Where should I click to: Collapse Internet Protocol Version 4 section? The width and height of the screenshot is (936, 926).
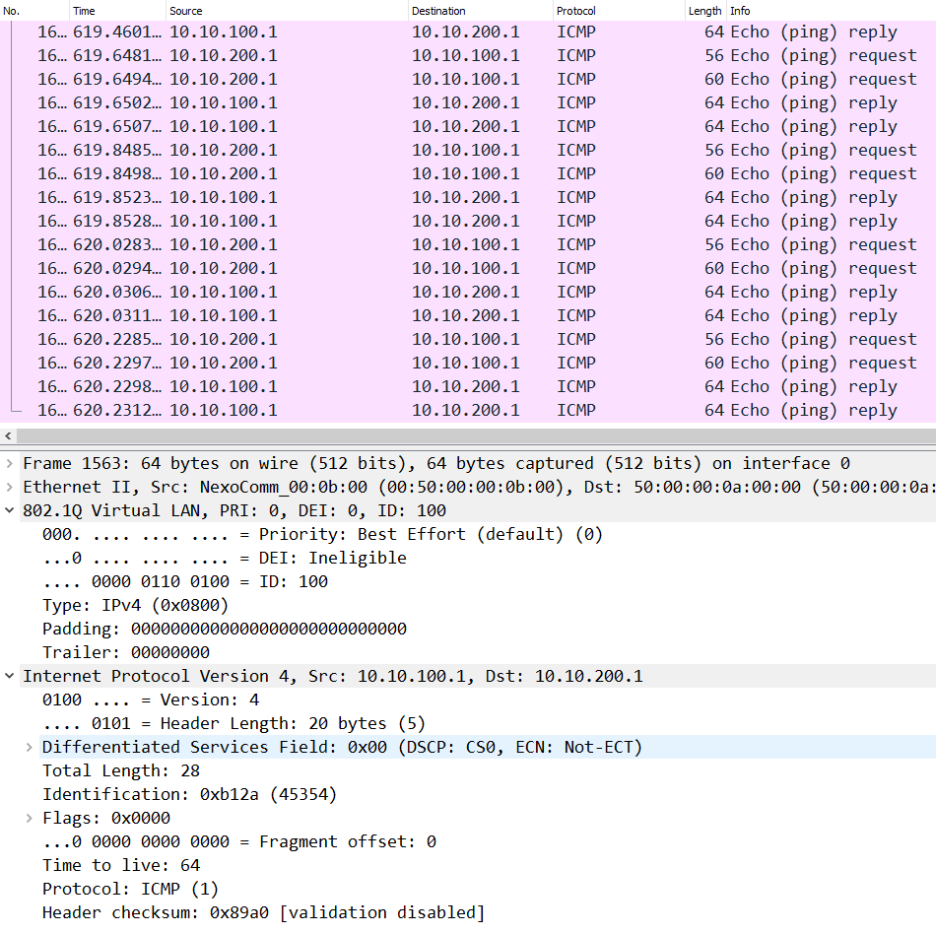coord(10,677)
